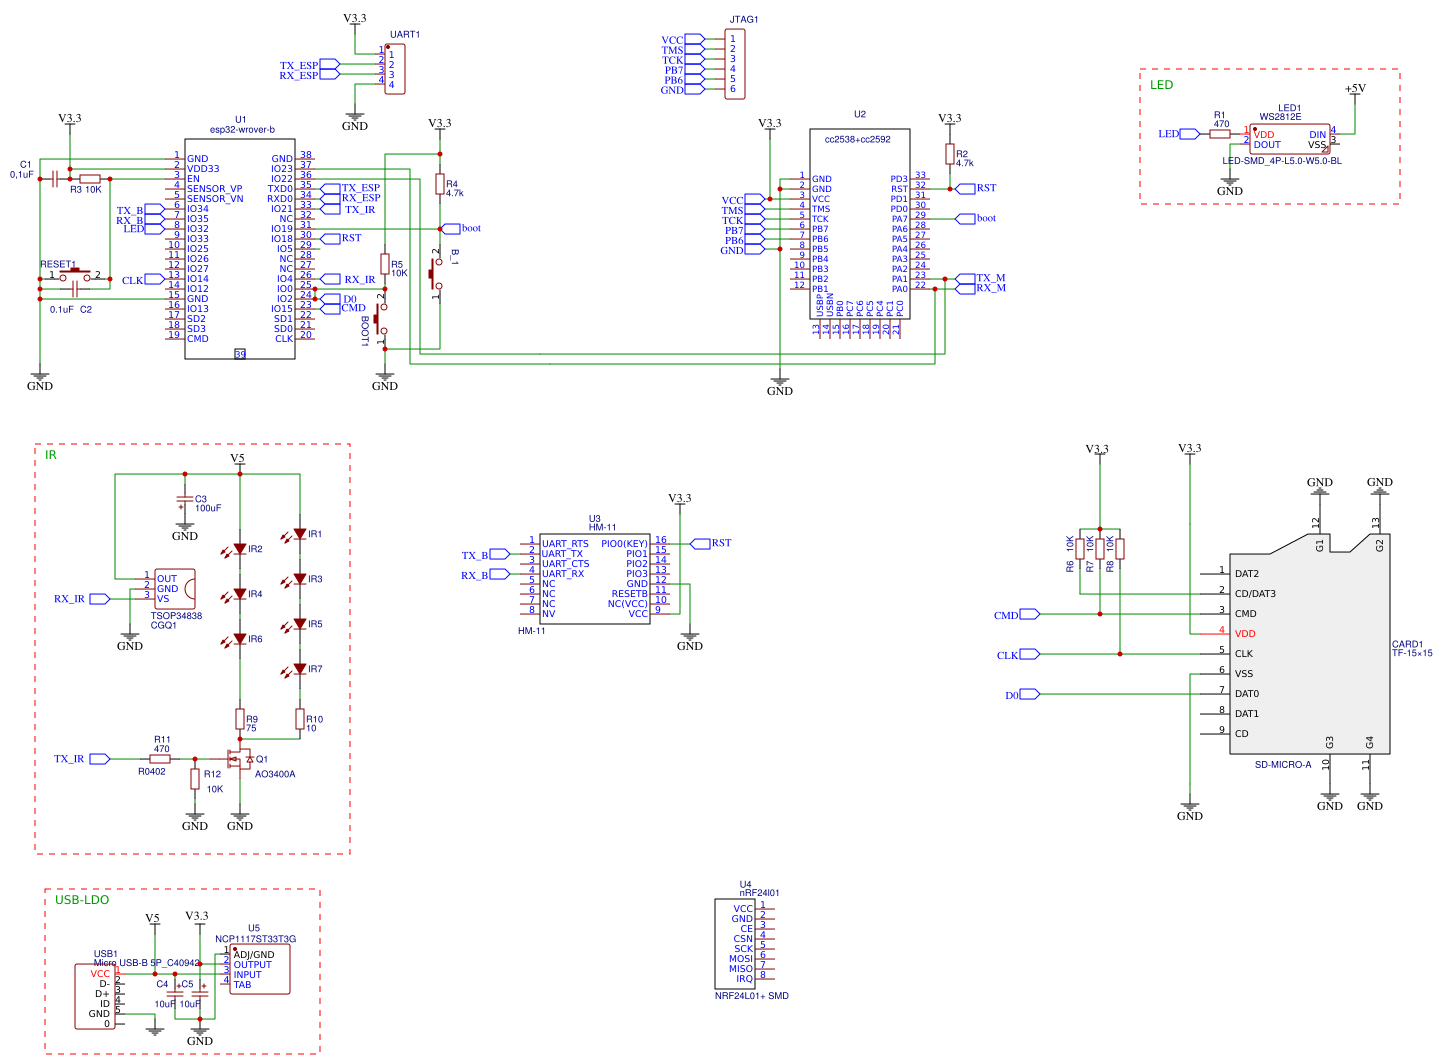
Task: Click resistor R4 labeled 4.7k
Action: click(440, 185)
